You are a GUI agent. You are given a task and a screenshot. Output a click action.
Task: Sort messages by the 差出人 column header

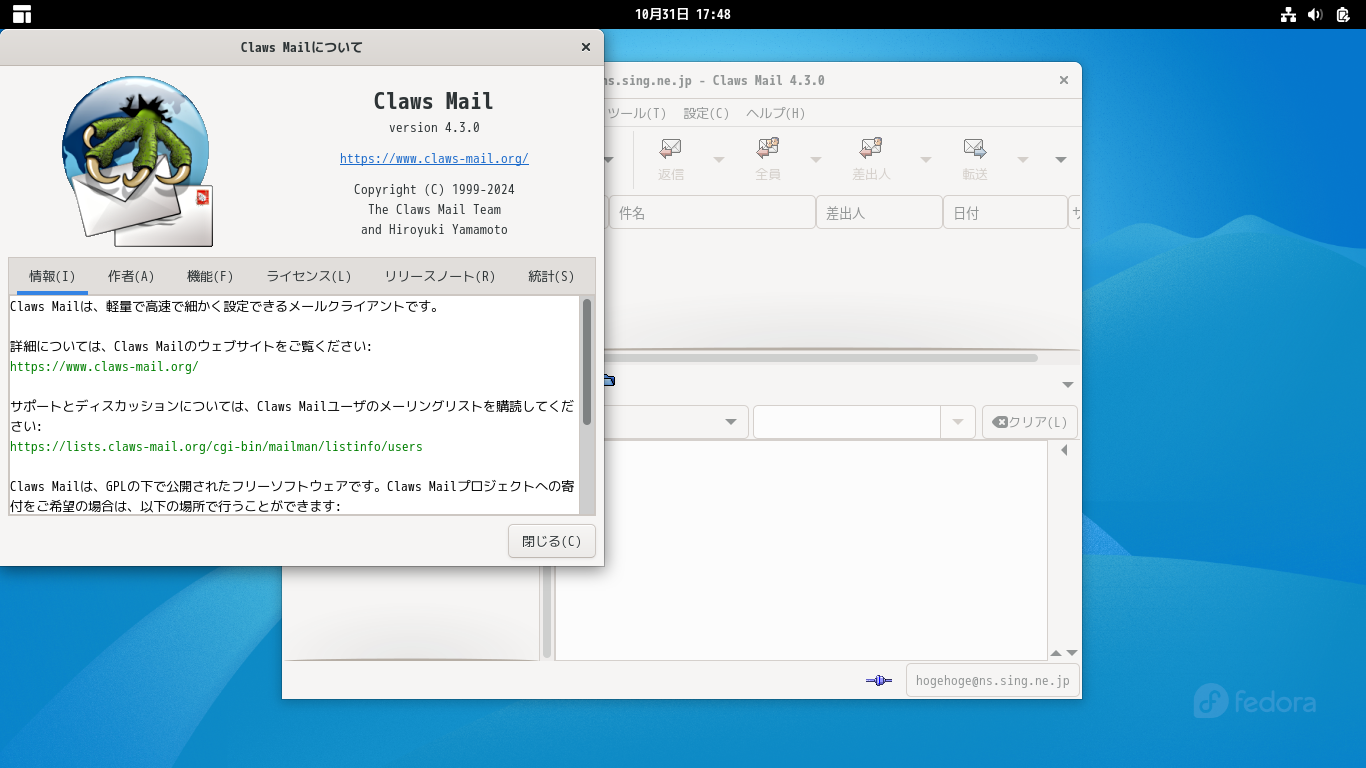[x=879, y=213]
